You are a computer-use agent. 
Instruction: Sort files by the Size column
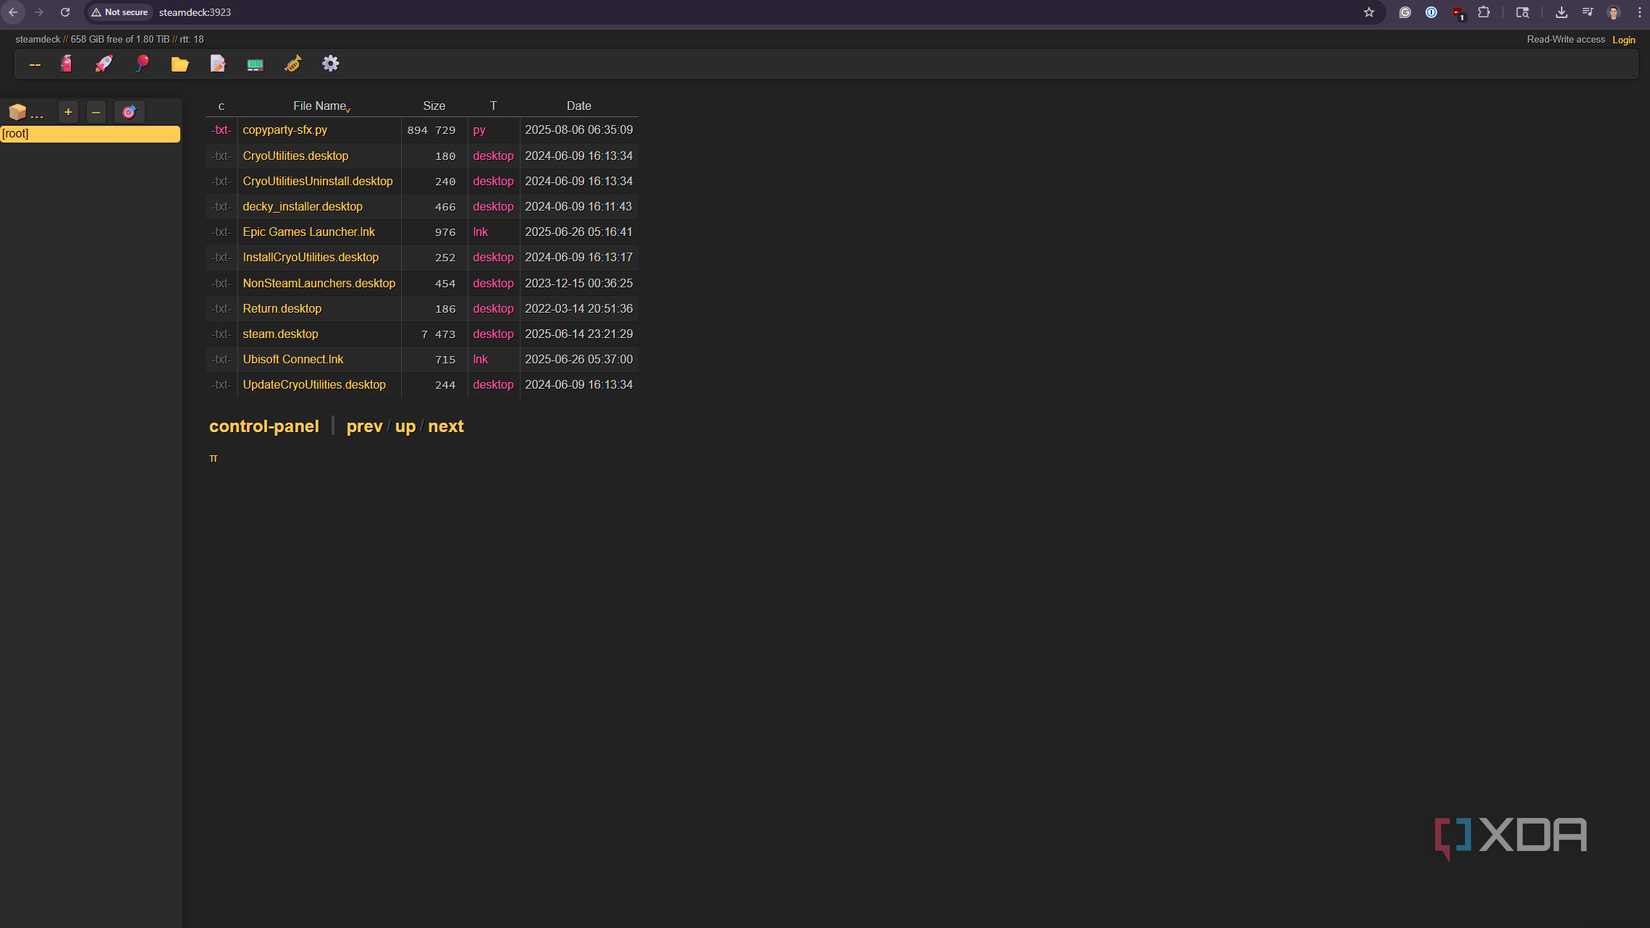[433, 105]
